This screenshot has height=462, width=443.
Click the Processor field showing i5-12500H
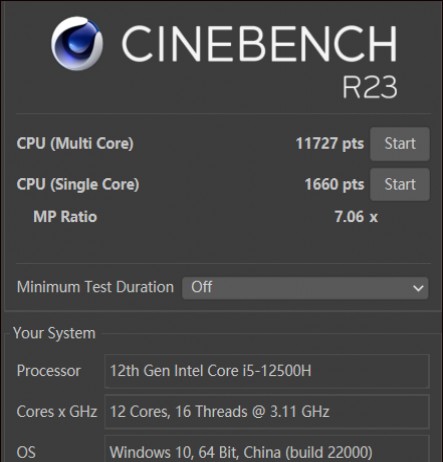(x=267, y=371)
